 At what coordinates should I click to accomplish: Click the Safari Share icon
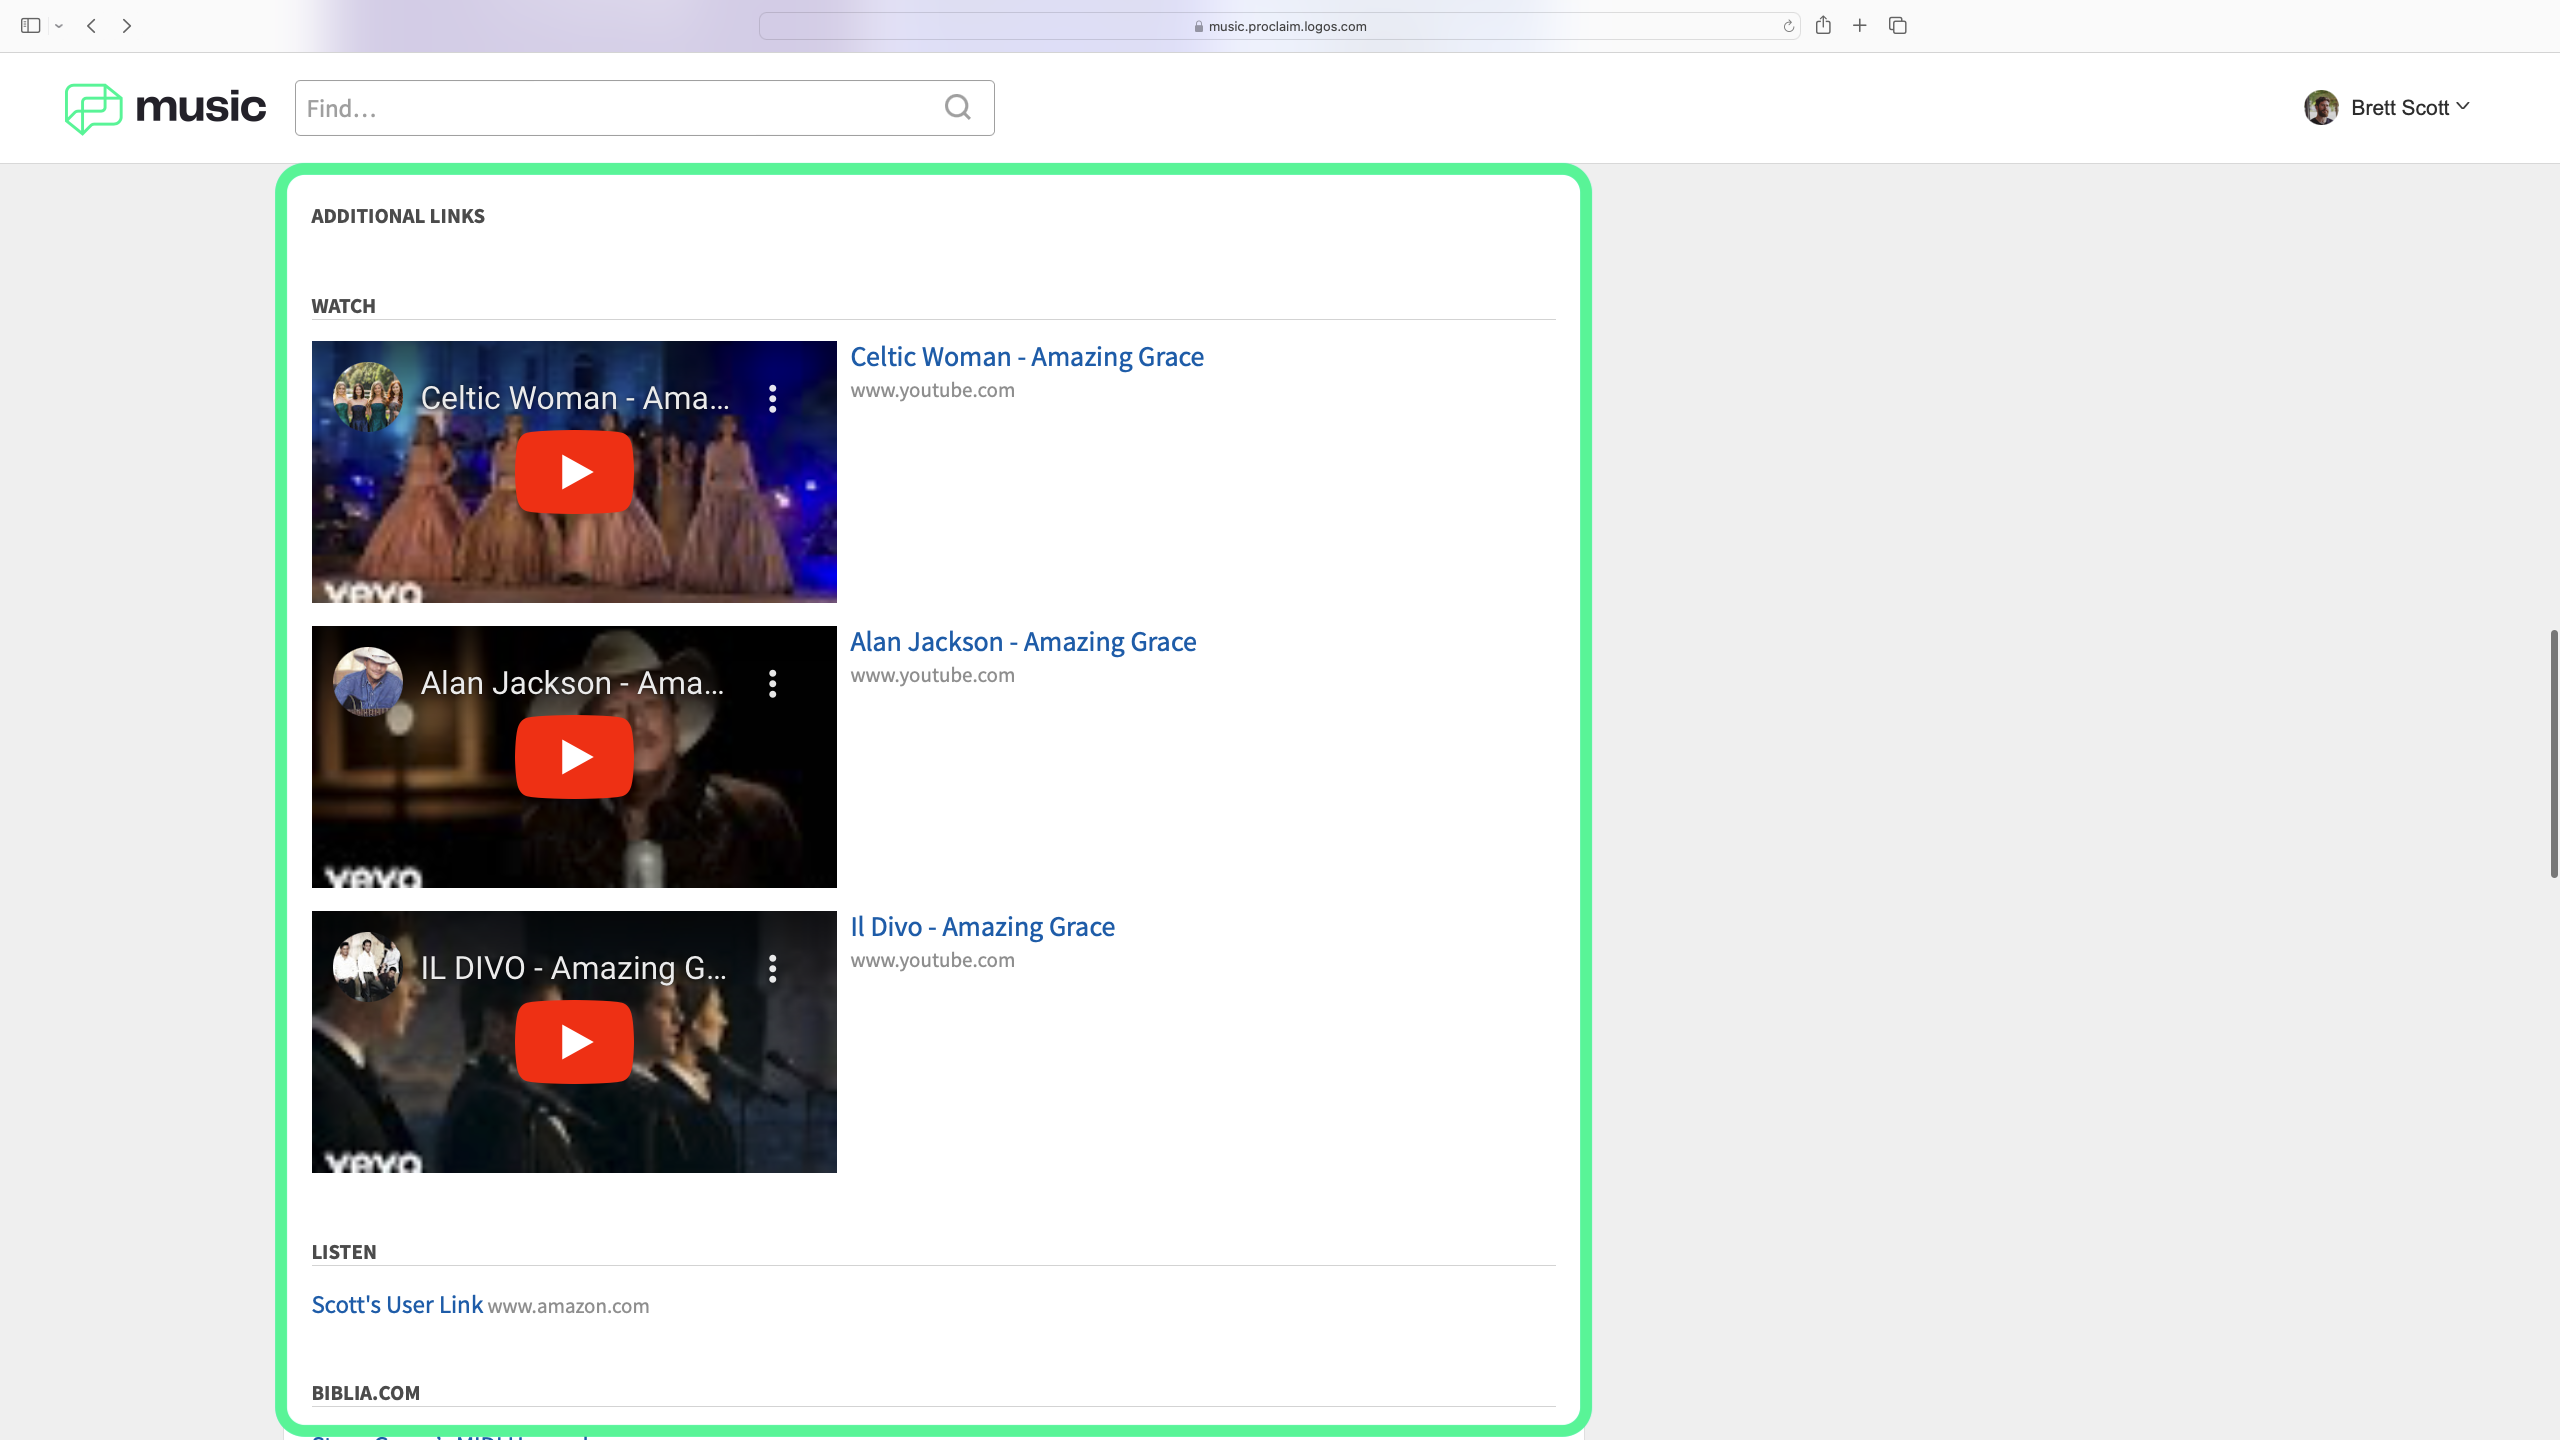tap(1823, 26)
